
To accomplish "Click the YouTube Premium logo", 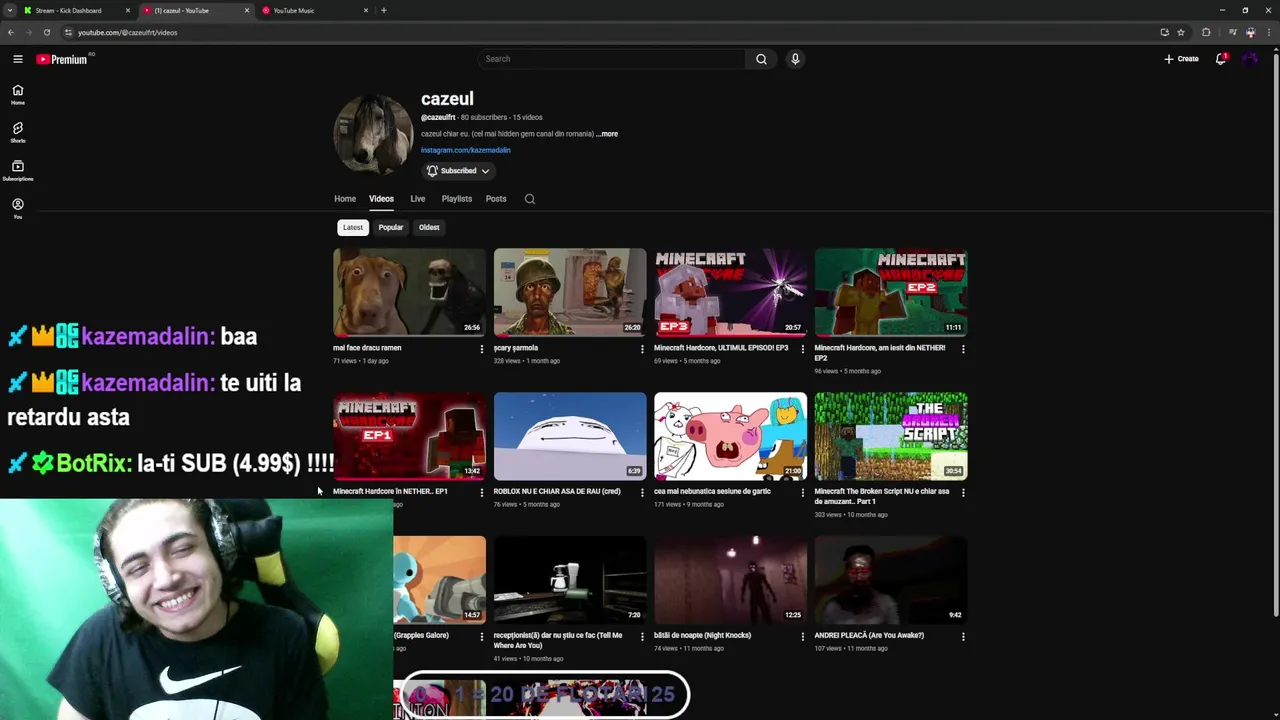I will (x=62, y=59).
